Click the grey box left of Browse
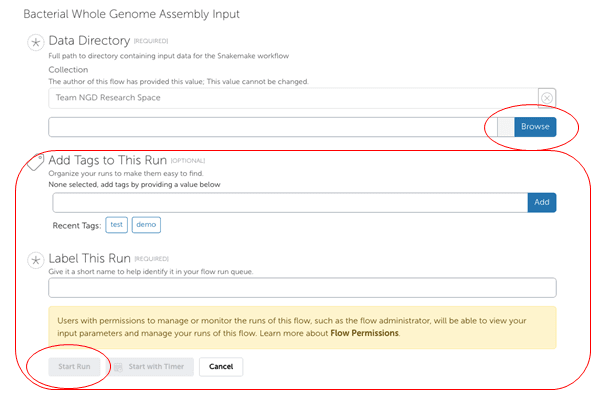The height and width of the screenshot is (403, 598). tap(506, 127)
